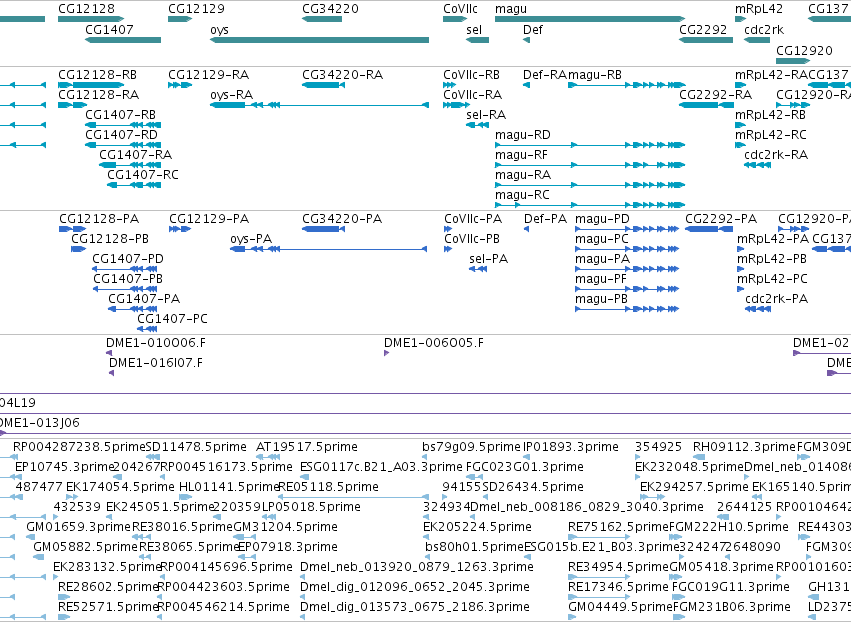This screenshot has width=851, height=622.
Task: Select the CG12920 gene label
Action: click(x=804, y=50)
